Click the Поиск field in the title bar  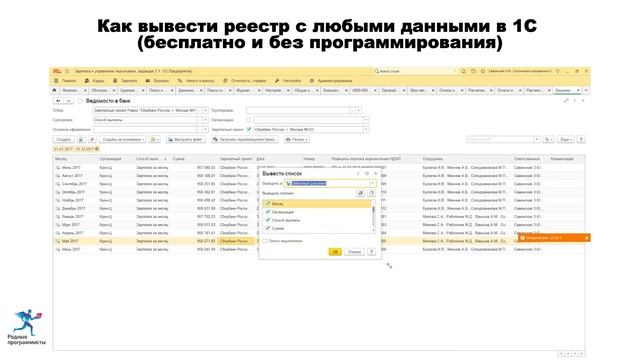click(415, 71)
